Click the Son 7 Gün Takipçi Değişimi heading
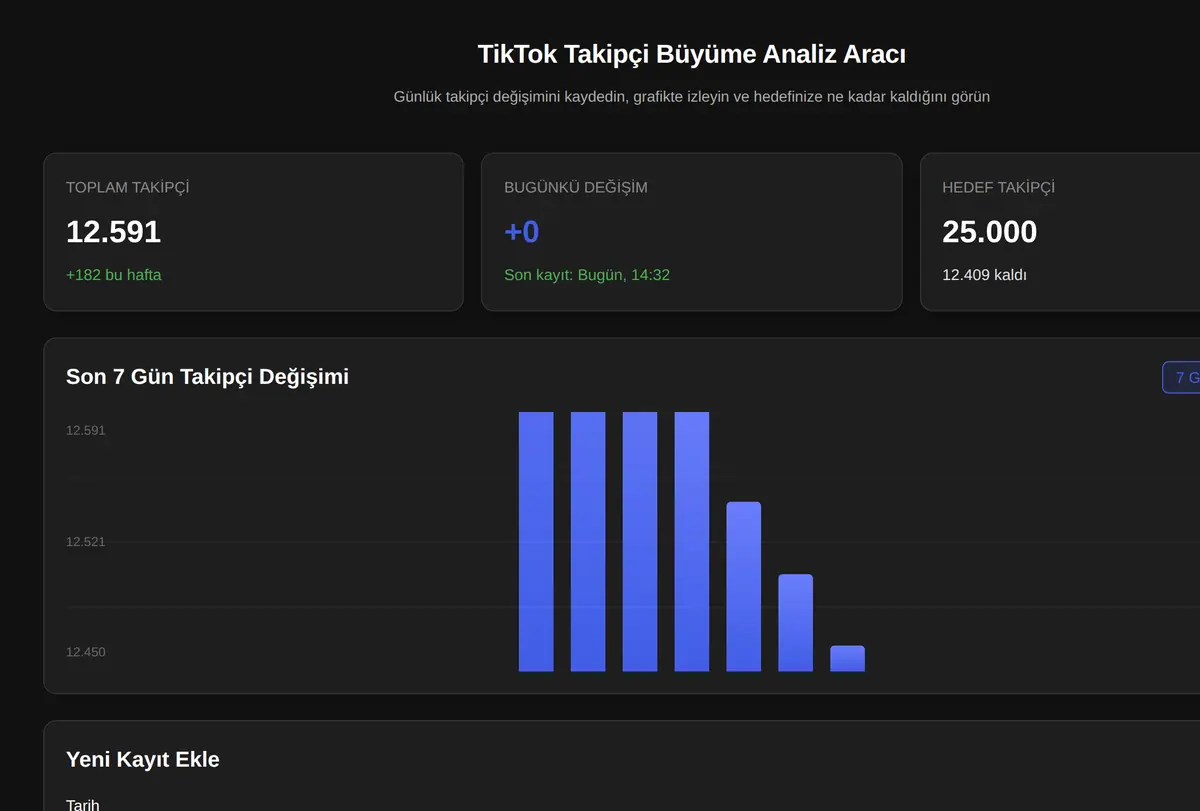The height and width of the screenshot is (811, 1200). click(207, 377)
